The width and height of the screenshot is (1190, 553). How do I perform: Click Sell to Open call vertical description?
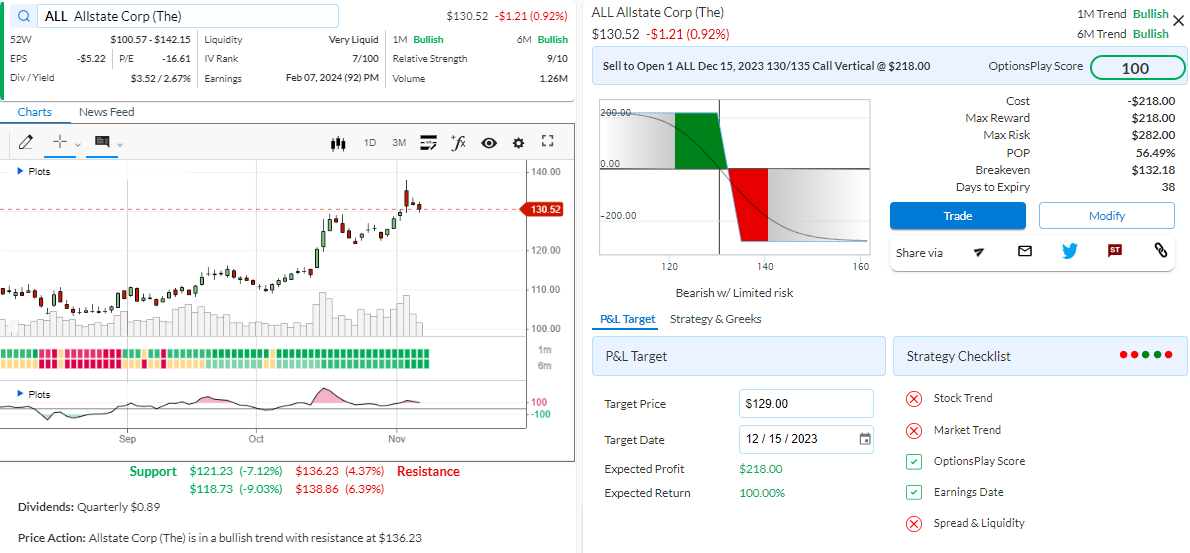(767, 66)
